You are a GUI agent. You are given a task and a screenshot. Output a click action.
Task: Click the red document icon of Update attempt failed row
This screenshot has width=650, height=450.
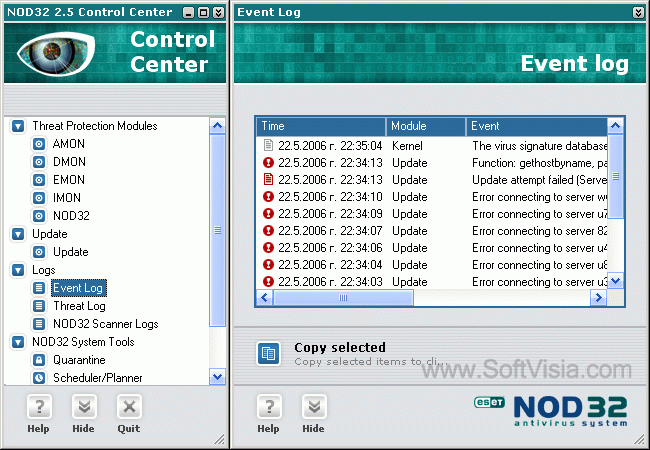pos(268,179)
